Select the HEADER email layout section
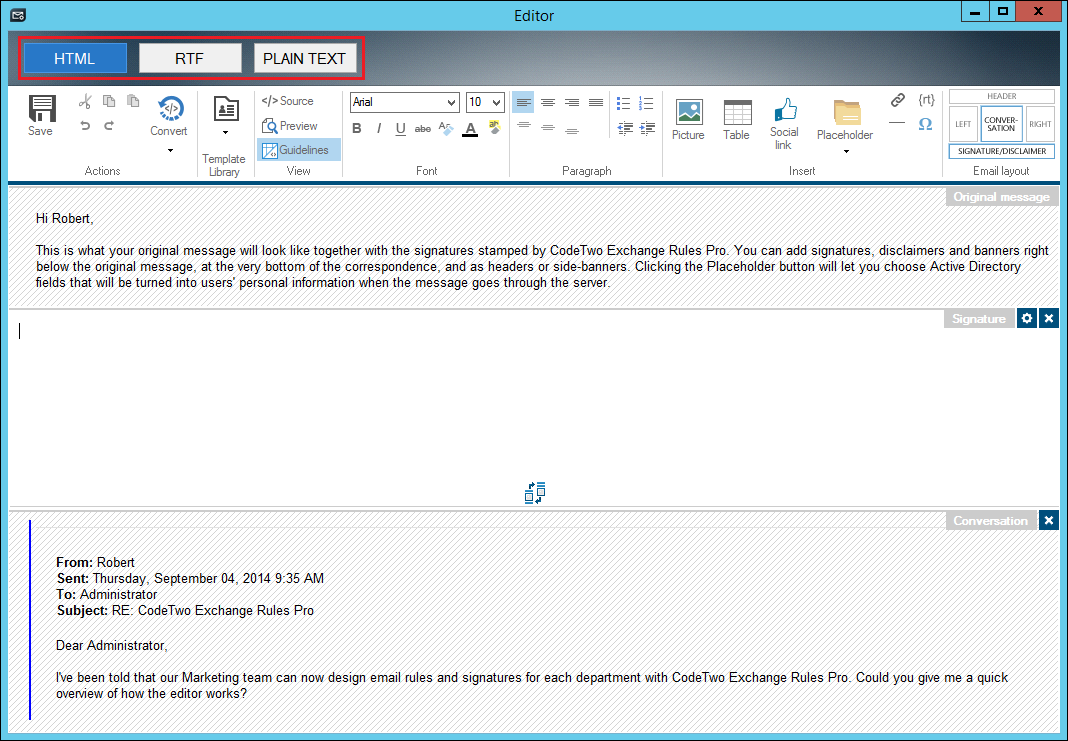This screenshot has height=741, width=1068. click(x=1001, y=97)
